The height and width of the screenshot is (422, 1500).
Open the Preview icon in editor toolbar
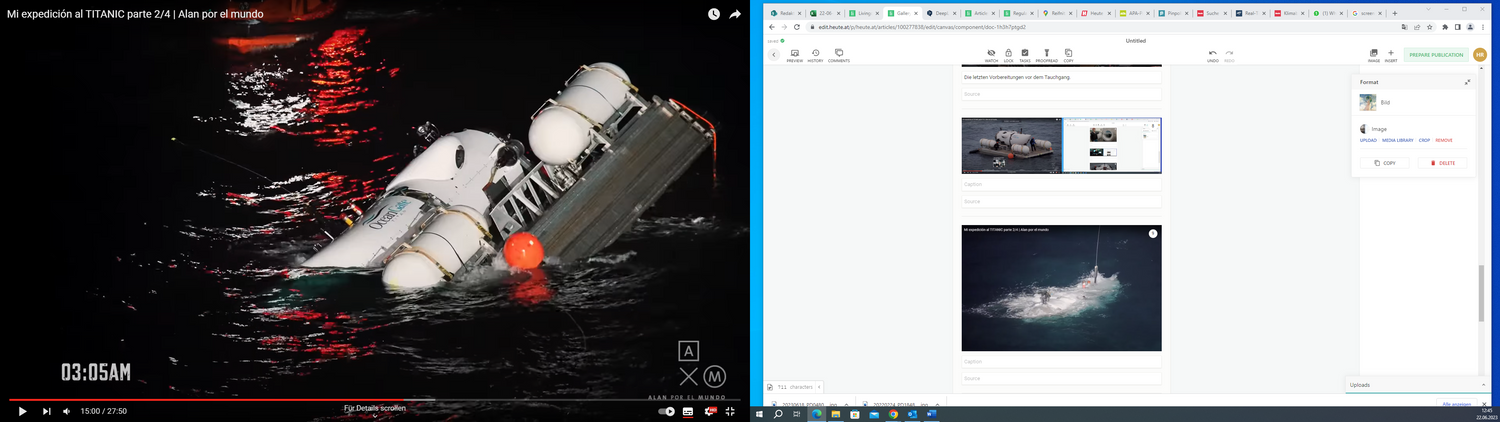tap(794, 55)
